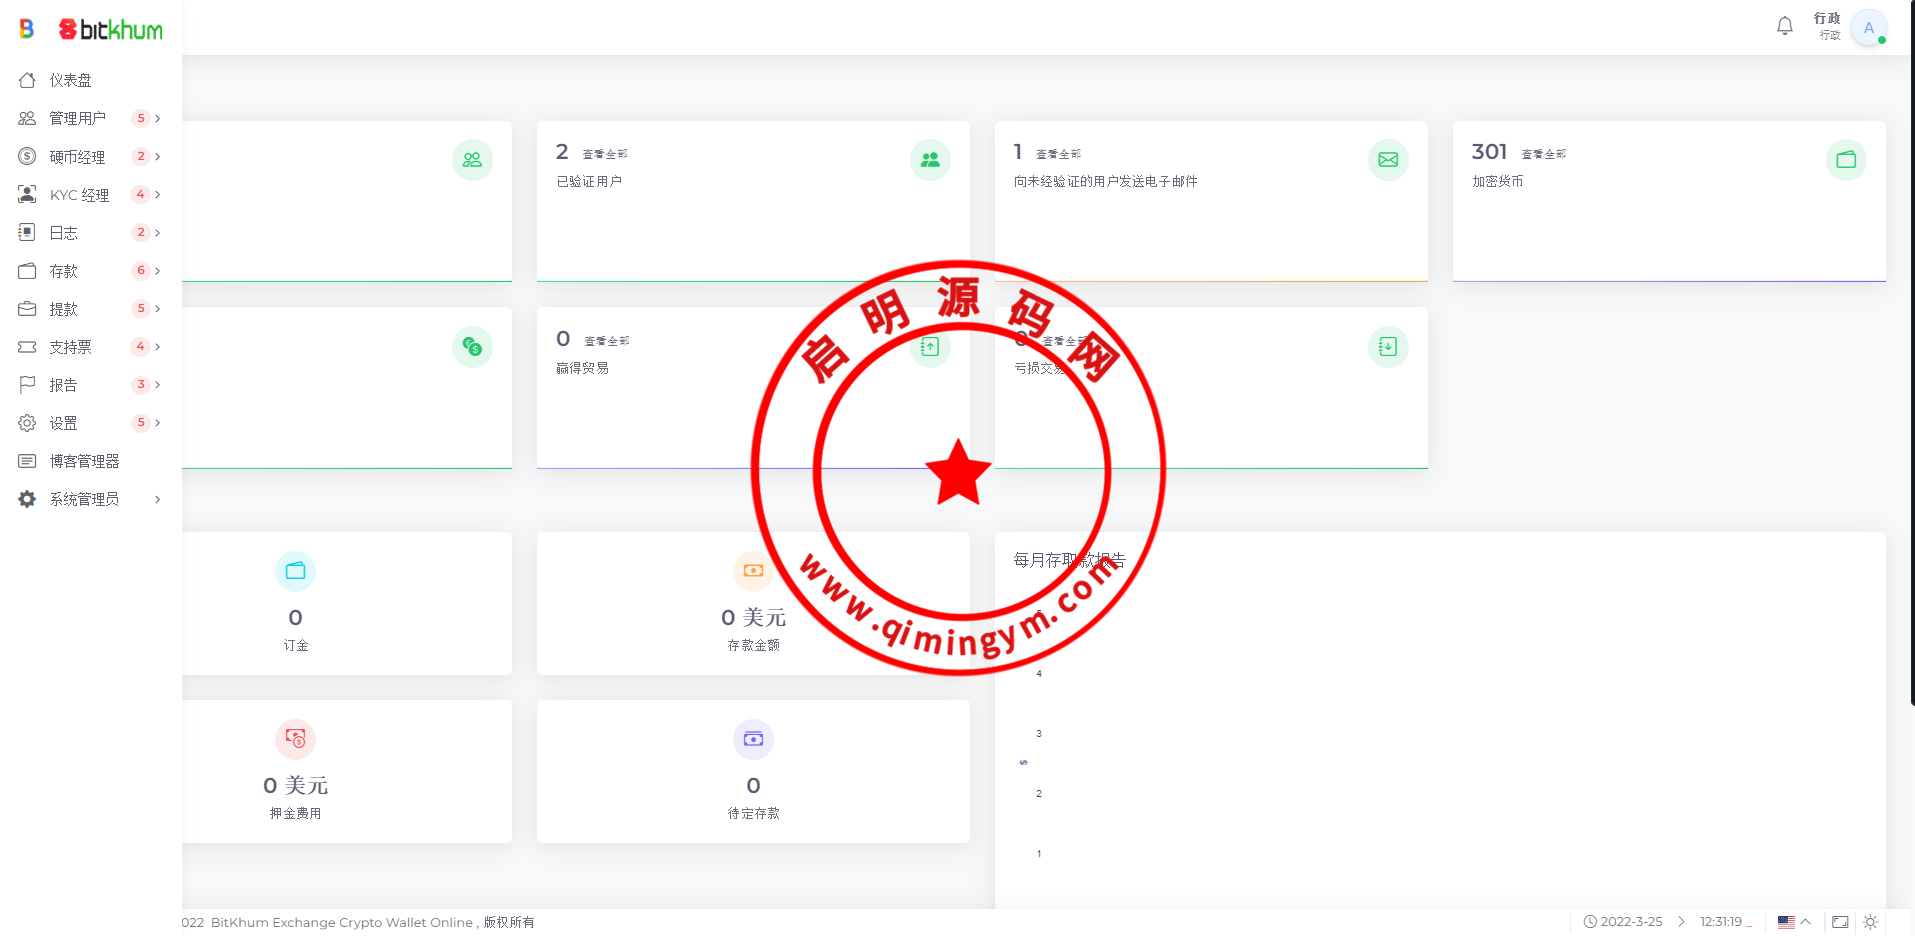This screenshot has width=1915, height=936.
Task: Click the unverified email envelope icon
Action: pyautogui.click(x=1388, y=160)
